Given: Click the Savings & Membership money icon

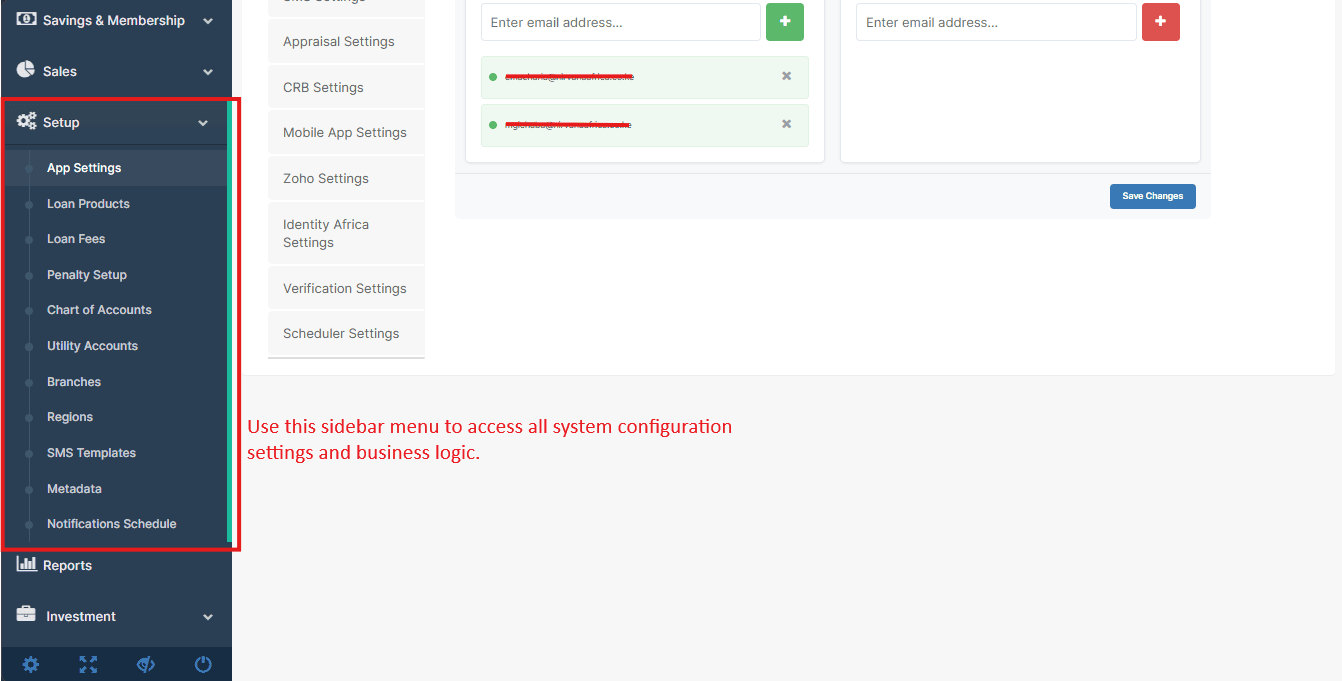Looking at the screenshot, I should tap(27, 19).
